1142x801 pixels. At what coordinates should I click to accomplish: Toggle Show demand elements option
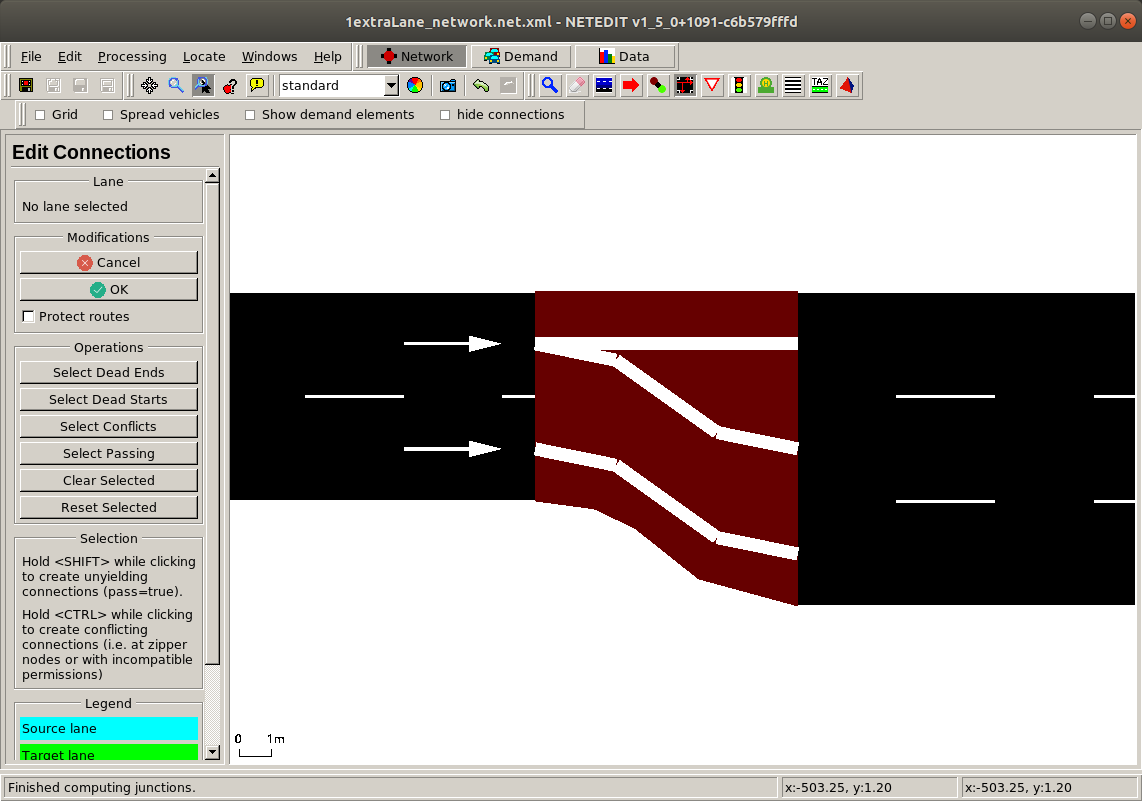249,114
